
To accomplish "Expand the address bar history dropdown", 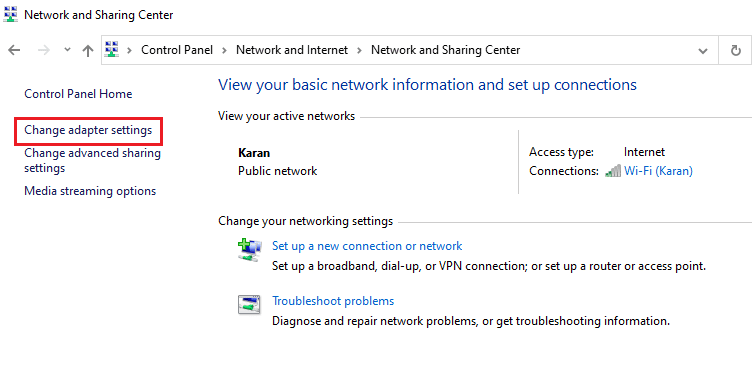I will (x=703, y=50).
